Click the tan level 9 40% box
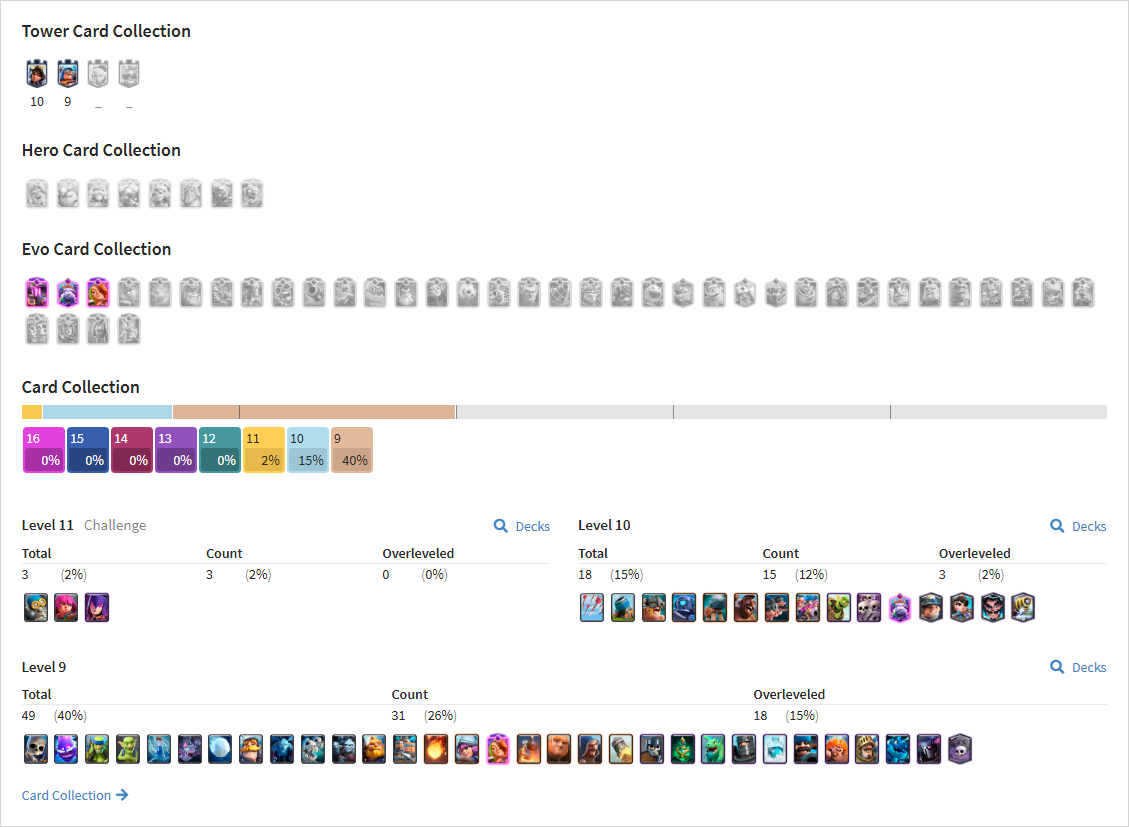The width and height of the screenshot is (1129, 827). point(352,450)
